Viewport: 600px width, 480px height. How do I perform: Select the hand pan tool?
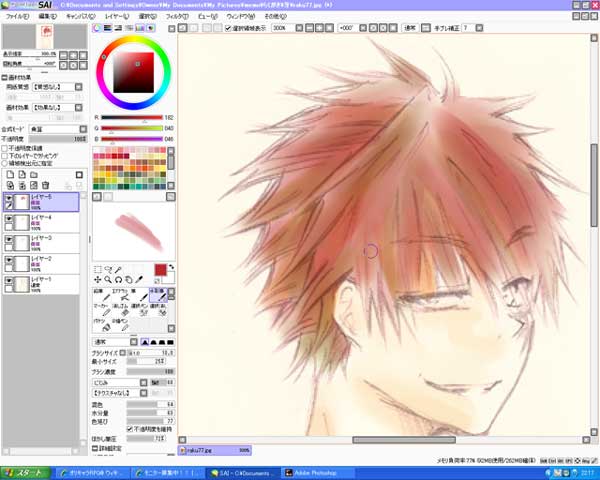click(x=129, y=279)
